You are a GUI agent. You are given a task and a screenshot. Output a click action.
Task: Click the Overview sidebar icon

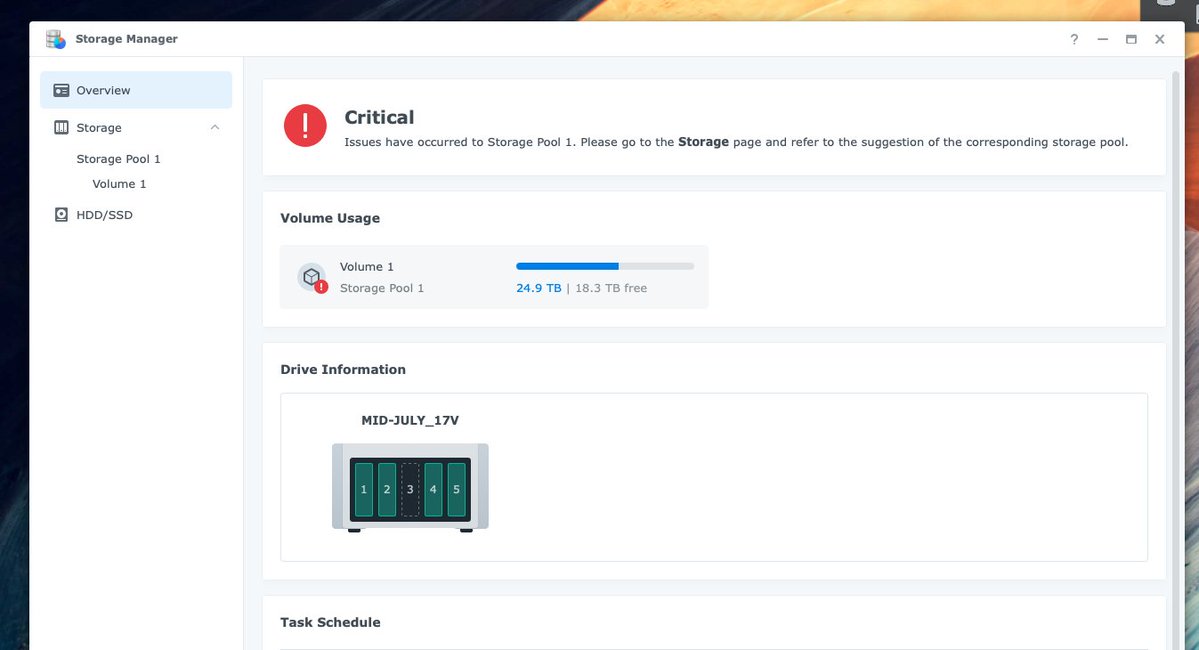[61, 90]
